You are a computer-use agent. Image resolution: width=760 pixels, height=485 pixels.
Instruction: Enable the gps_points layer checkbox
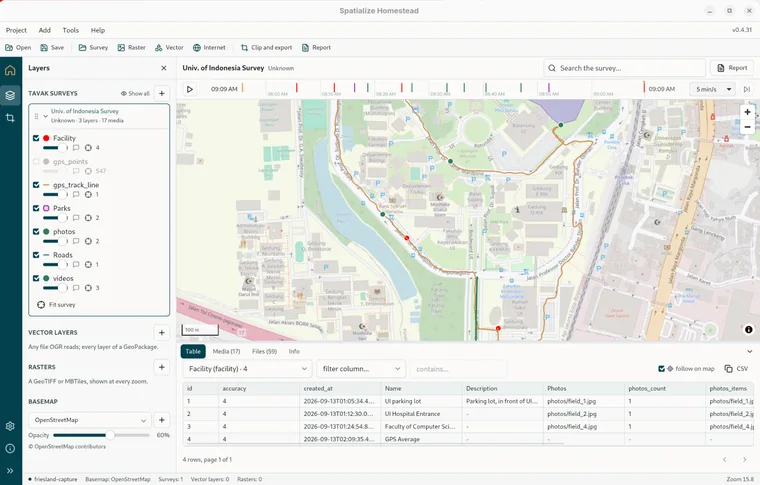36,161
